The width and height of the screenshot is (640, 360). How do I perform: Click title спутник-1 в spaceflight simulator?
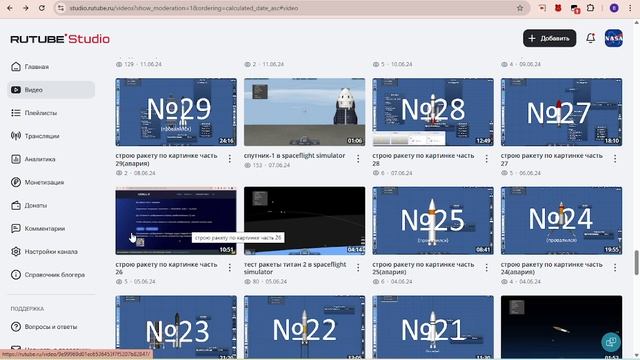(x=294, y=156)
